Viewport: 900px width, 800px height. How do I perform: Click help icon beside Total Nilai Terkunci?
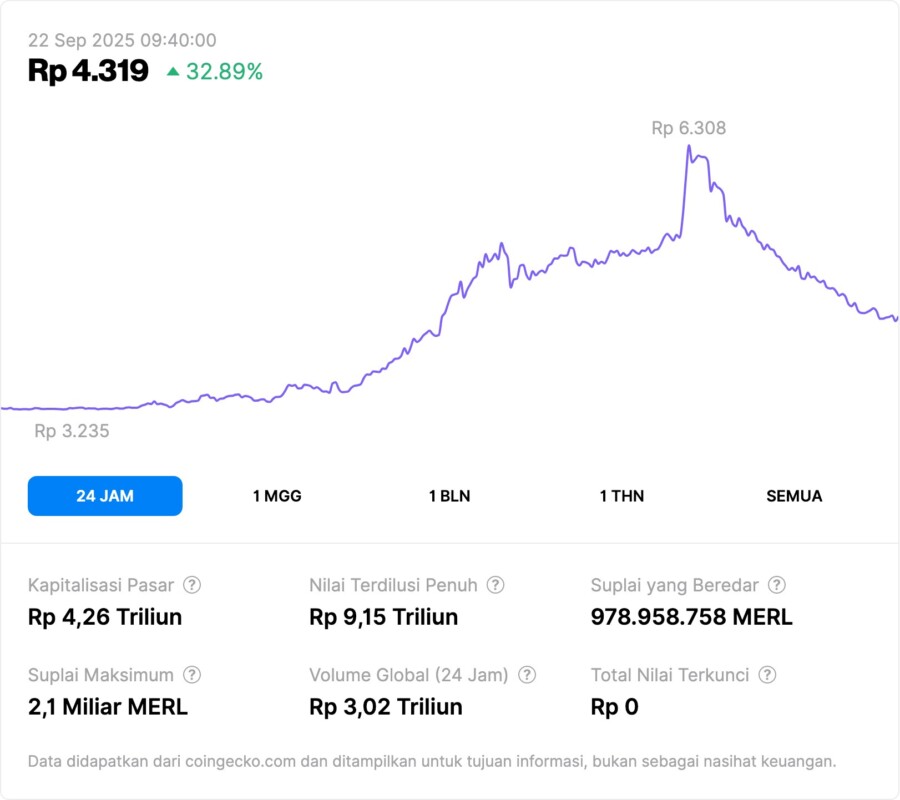coord(767,675)
